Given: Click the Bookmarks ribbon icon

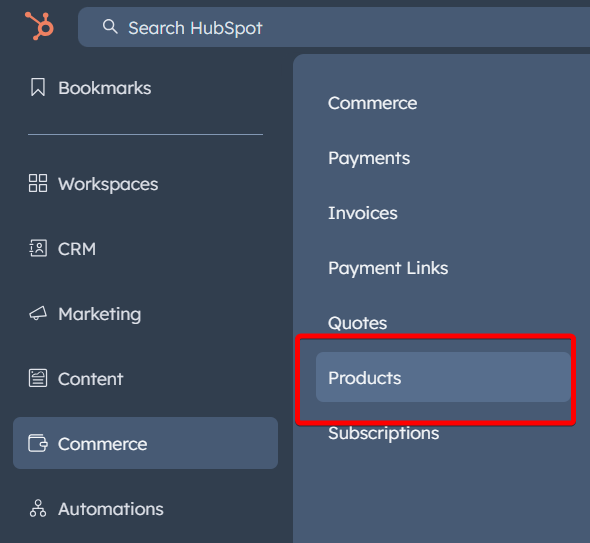Looking at the screenshot, I should pos(38,87).
